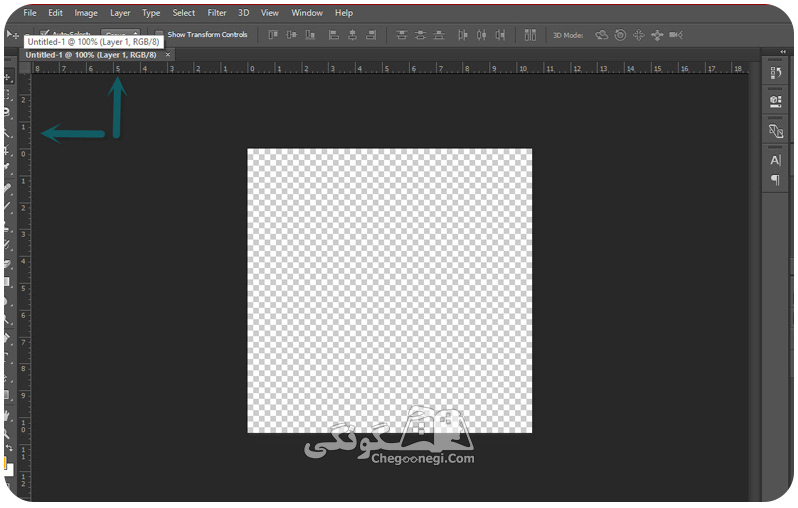Distribute bottom edges of layers
Viewport: 798px width, 508px height.
pyautogui.click(x=439, y=35)
